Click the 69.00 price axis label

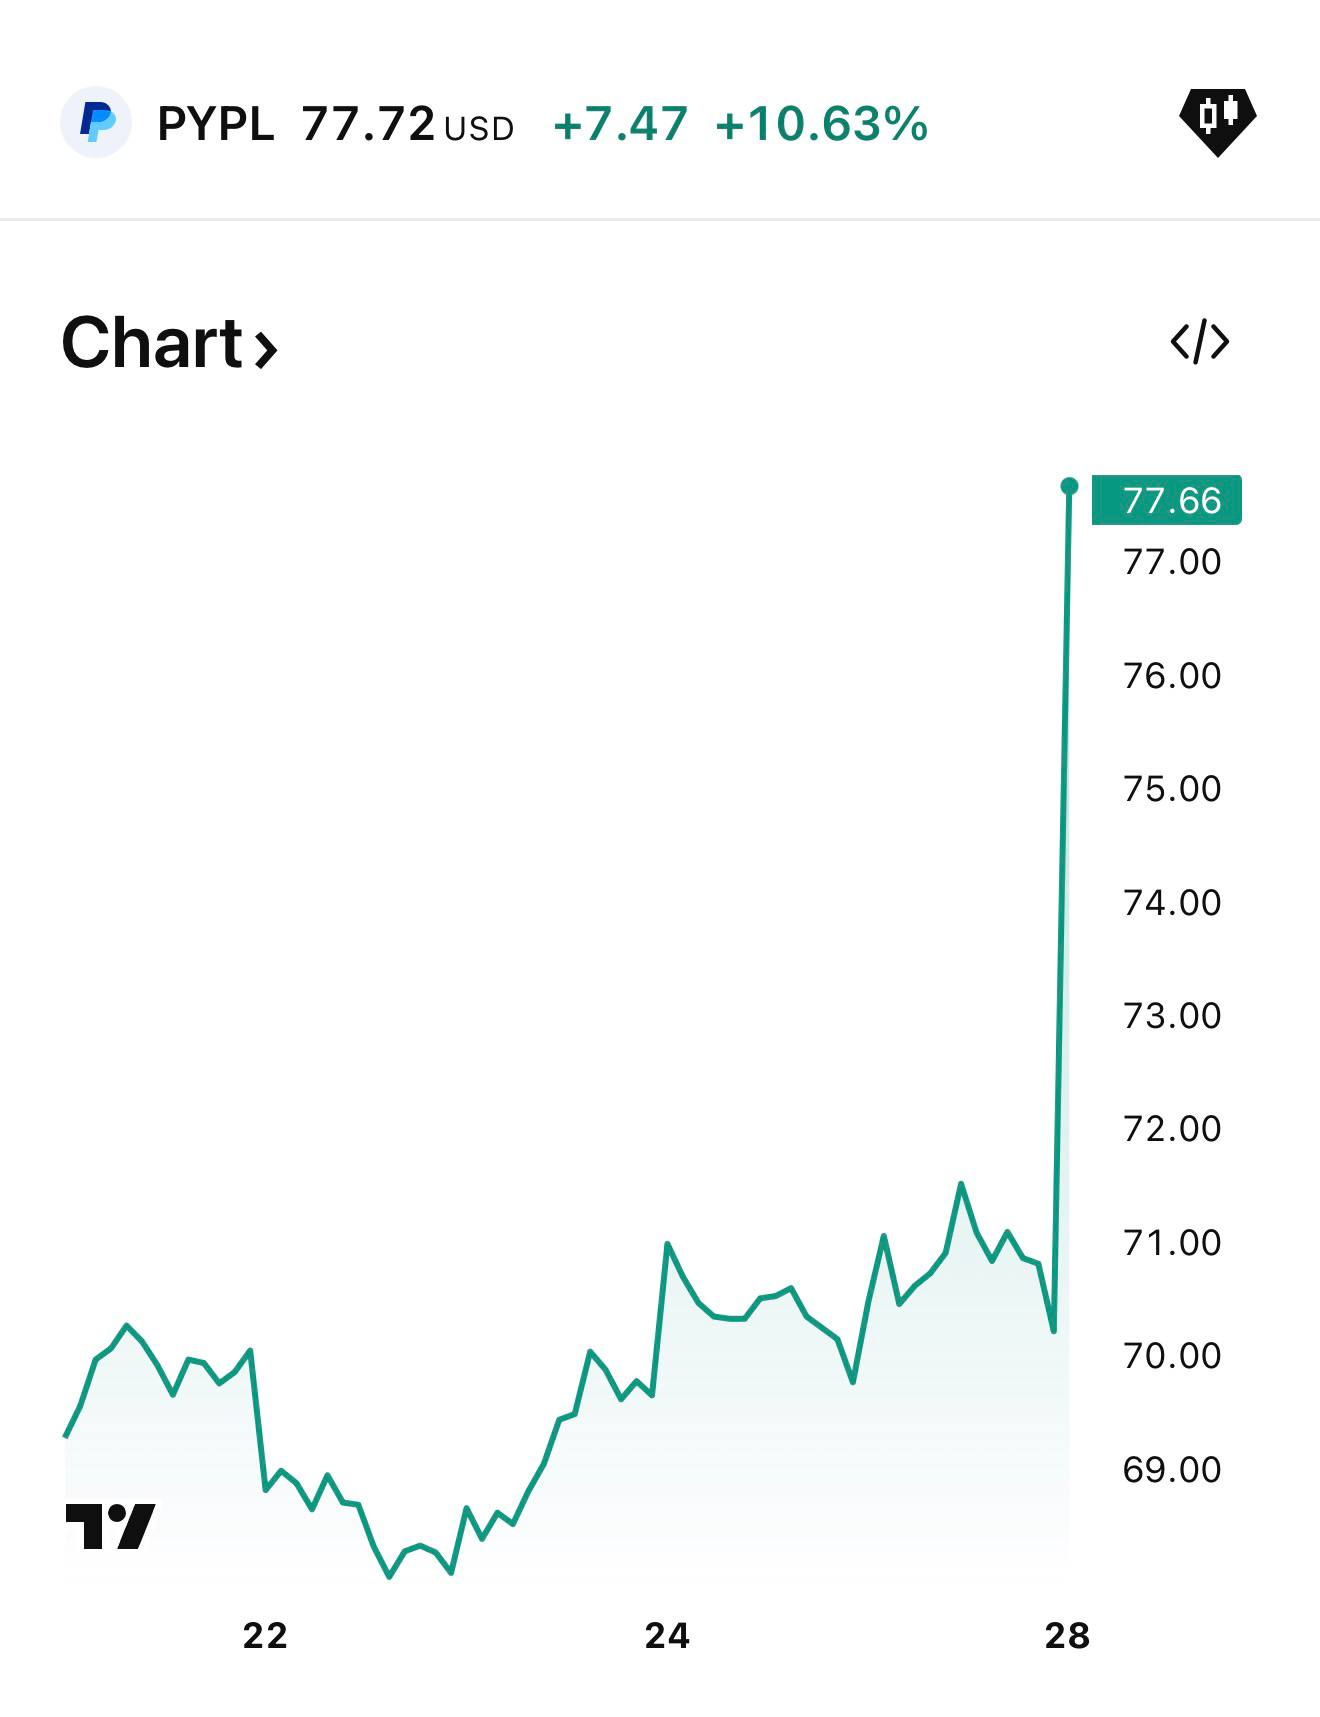tap(1172, 1470)
